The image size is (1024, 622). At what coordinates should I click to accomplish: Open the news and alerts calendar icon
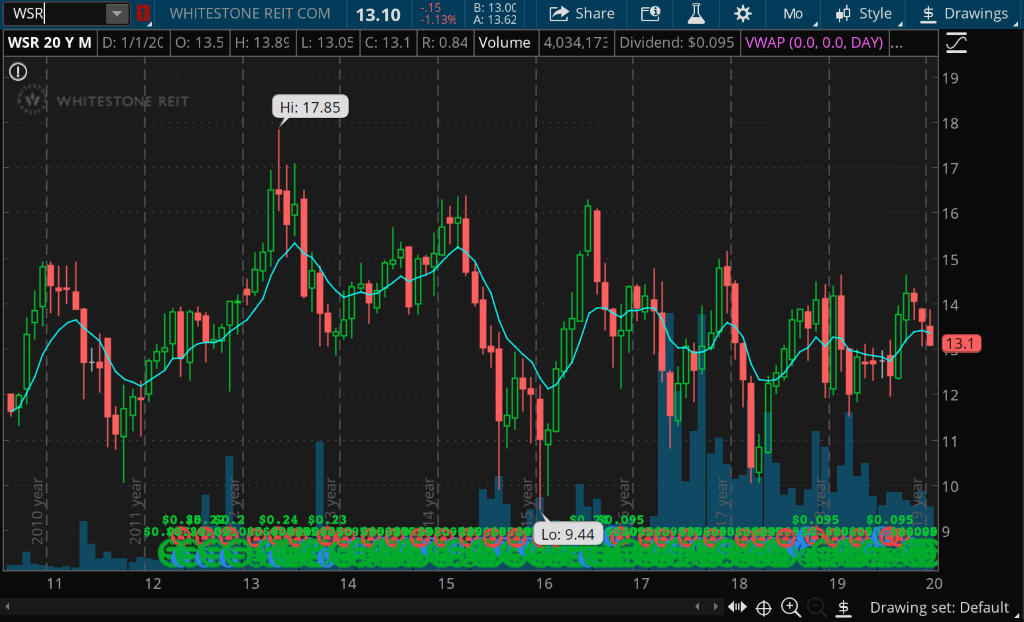click(650, 14)
